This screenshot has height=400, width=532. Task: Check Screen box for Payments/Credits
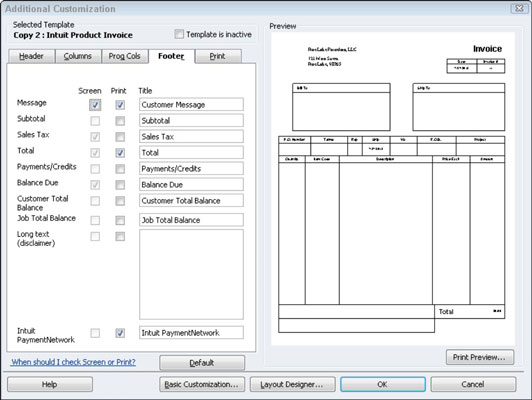point(95,169)
